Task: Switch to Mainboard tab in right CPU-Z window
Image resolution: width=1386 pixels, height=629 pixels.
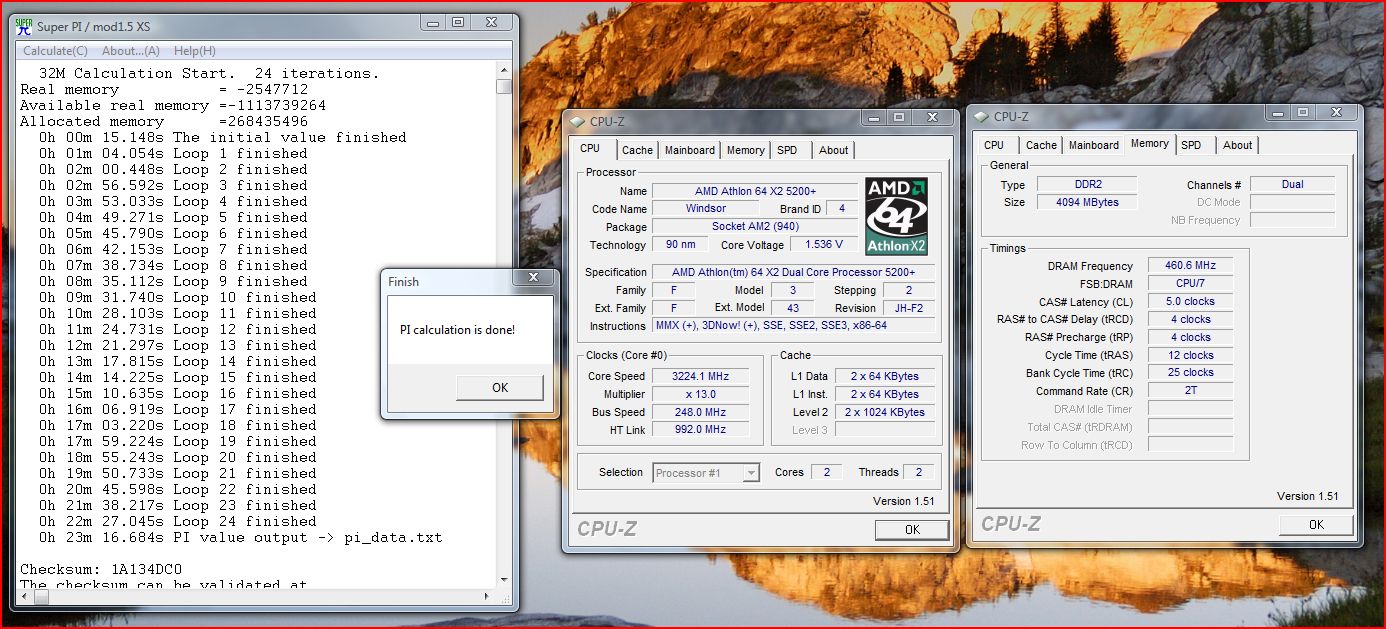Action: point(1094,145)
